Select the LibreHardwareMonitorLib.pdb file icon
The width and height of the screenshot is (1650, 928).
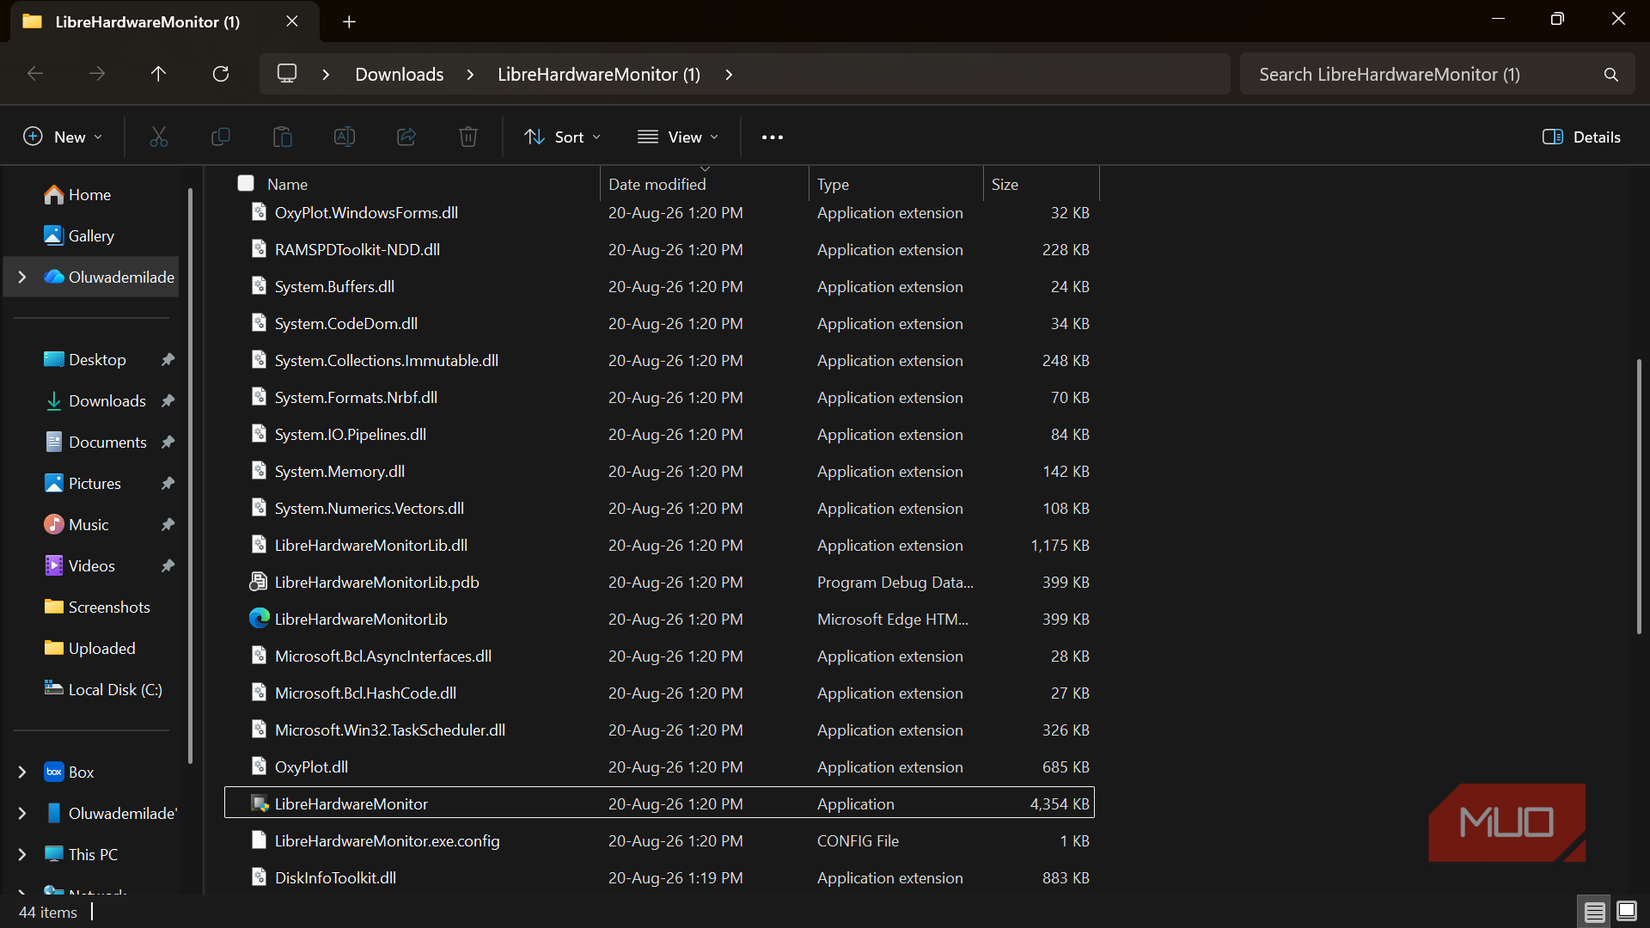(258, 582)
